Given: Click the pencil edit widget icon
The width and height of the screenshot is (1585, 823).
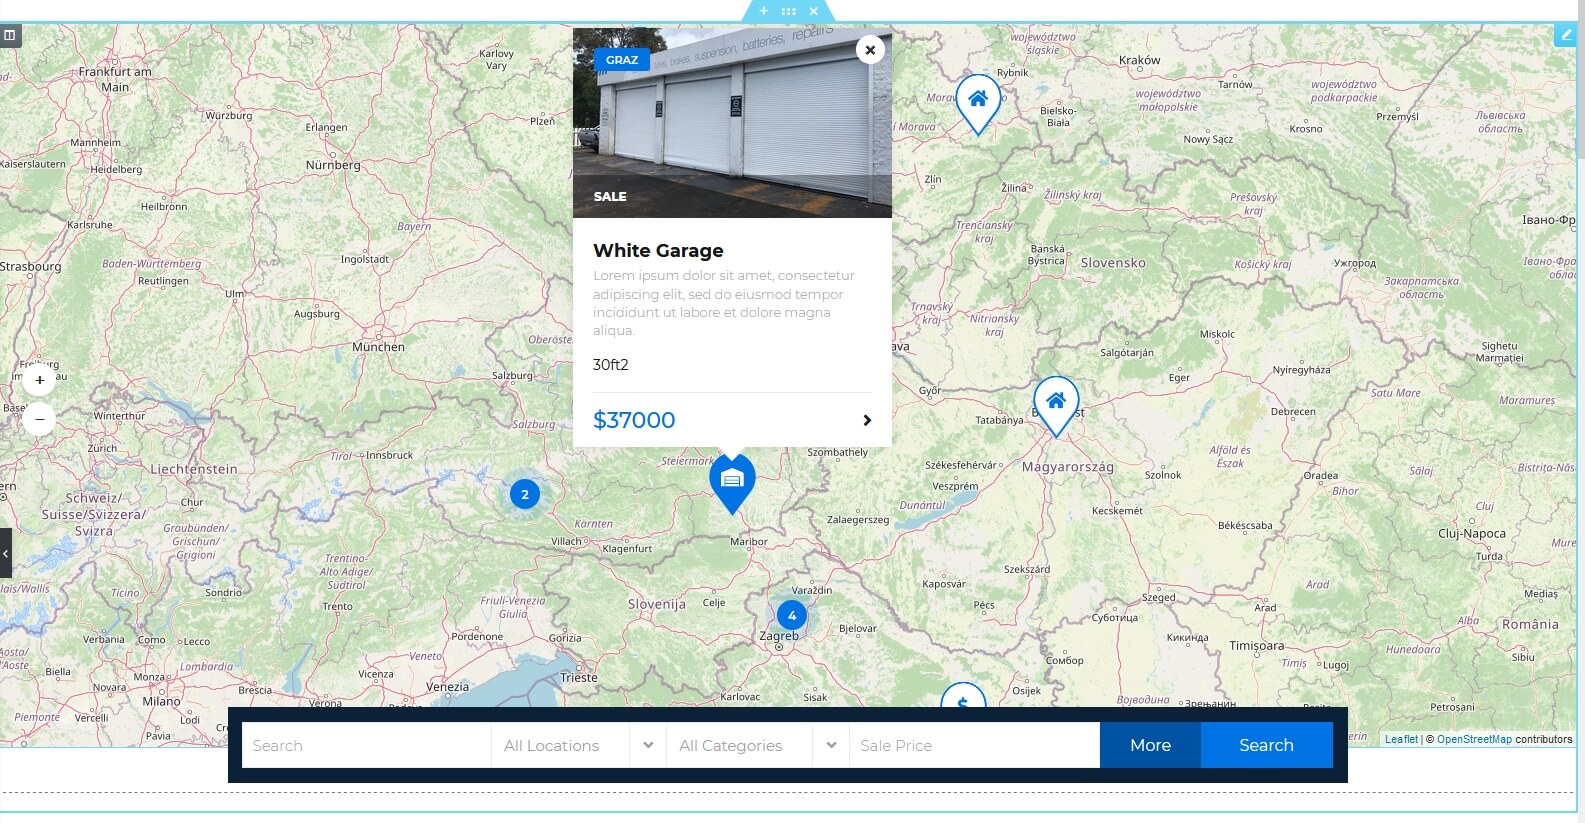Looking at the screenshot, I should pyautogui.click(x=1565, y=35).
